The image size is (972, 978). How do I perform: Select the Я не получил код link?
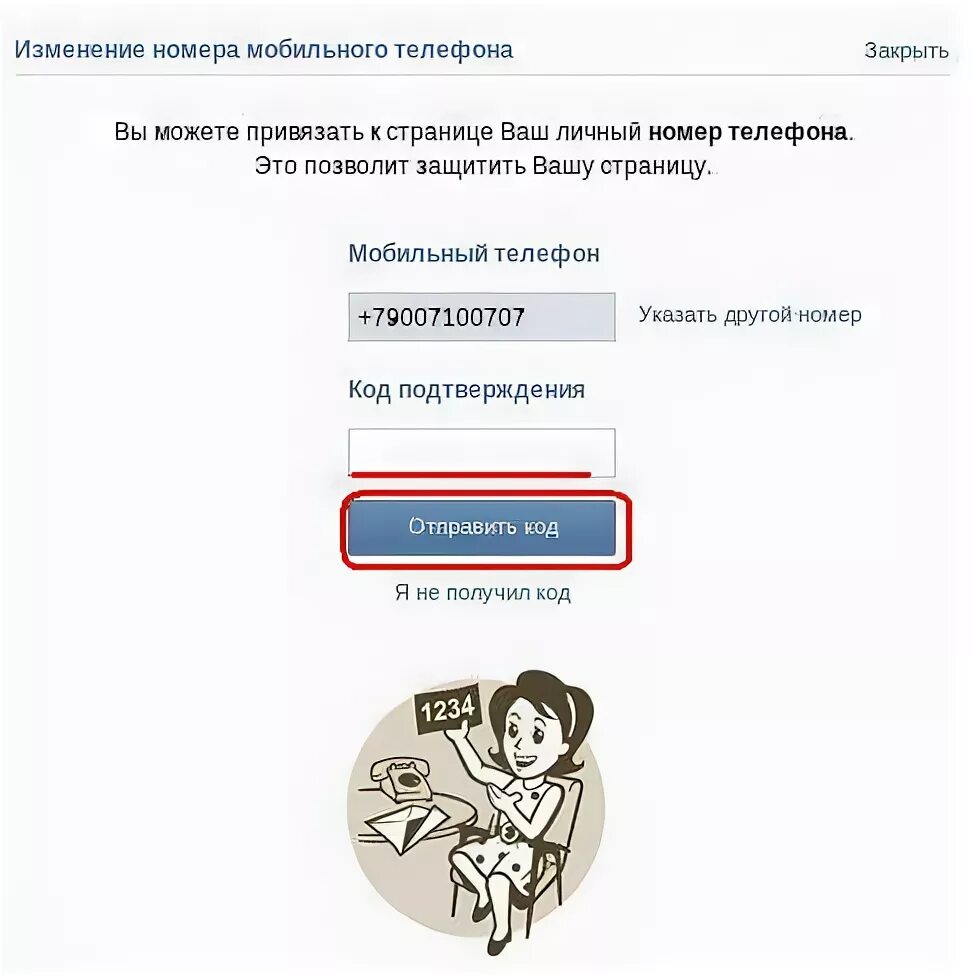(x=482, y=593)
